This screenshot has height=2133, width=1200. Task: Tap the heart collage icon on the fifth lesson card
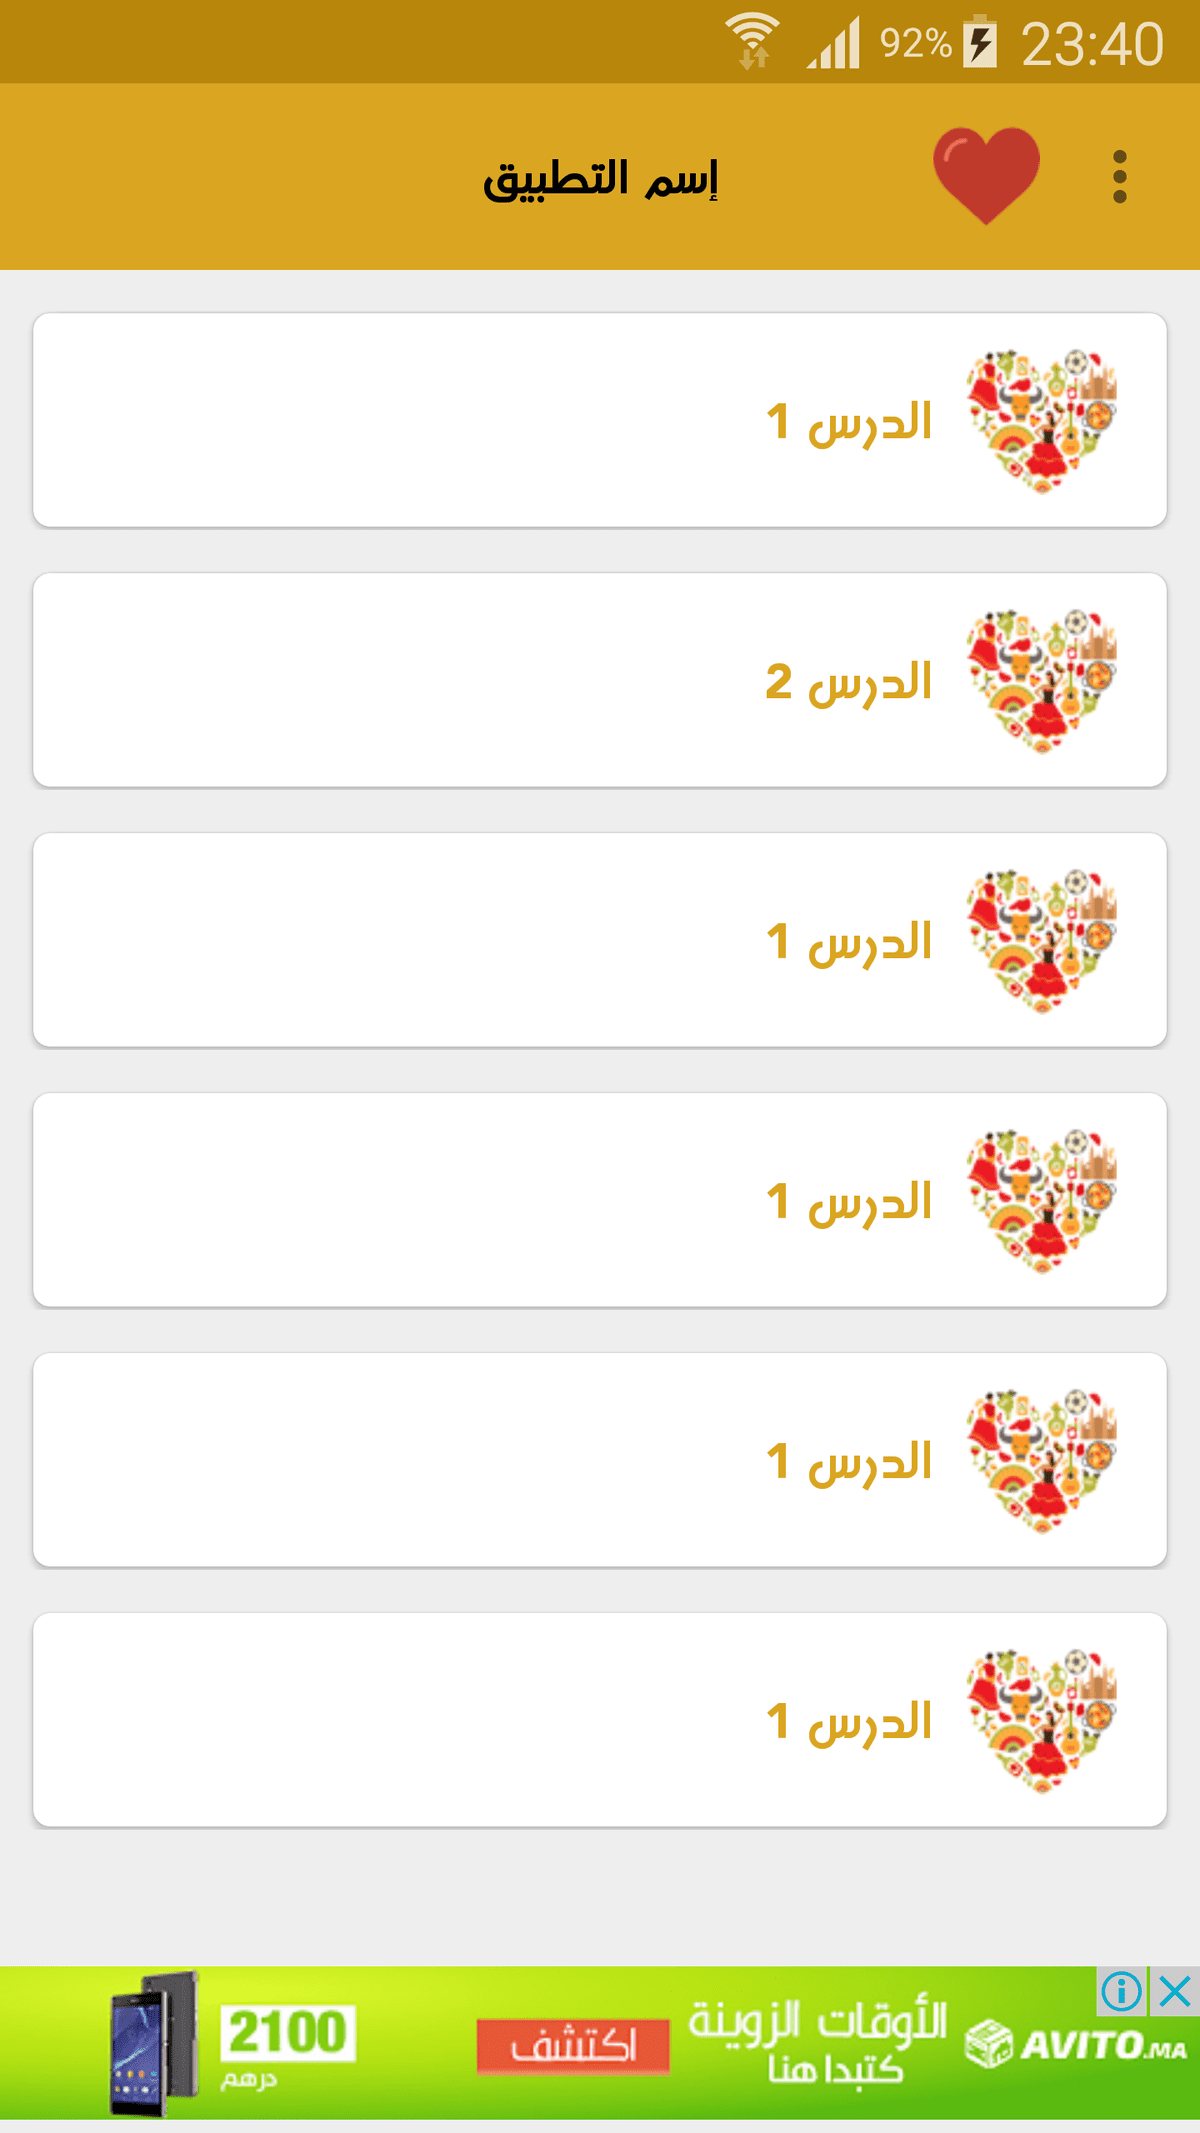(x=1041, y=1460)
